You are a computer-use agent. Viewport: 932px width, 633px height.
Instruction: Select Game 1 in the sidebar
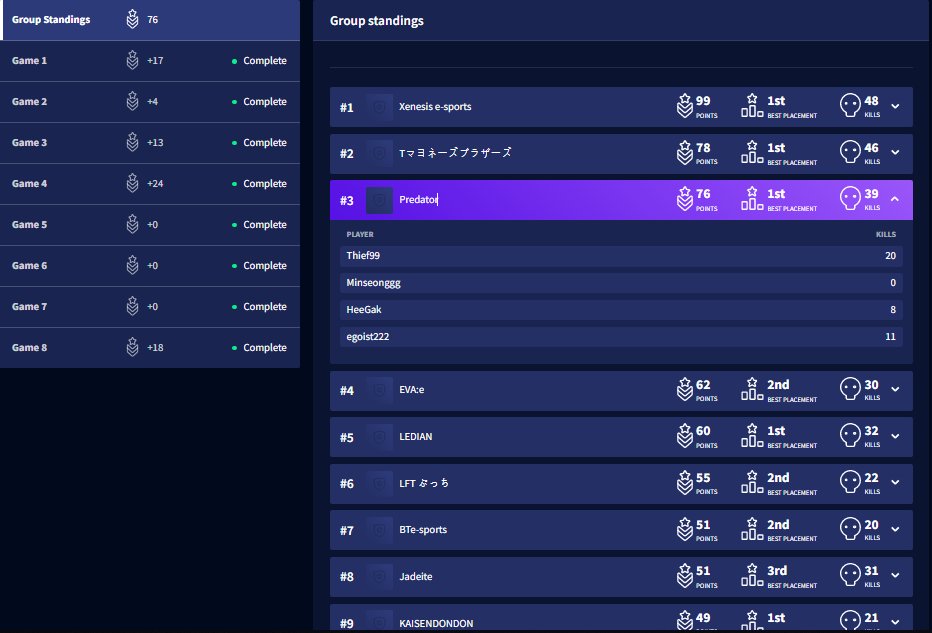[150, 61]
